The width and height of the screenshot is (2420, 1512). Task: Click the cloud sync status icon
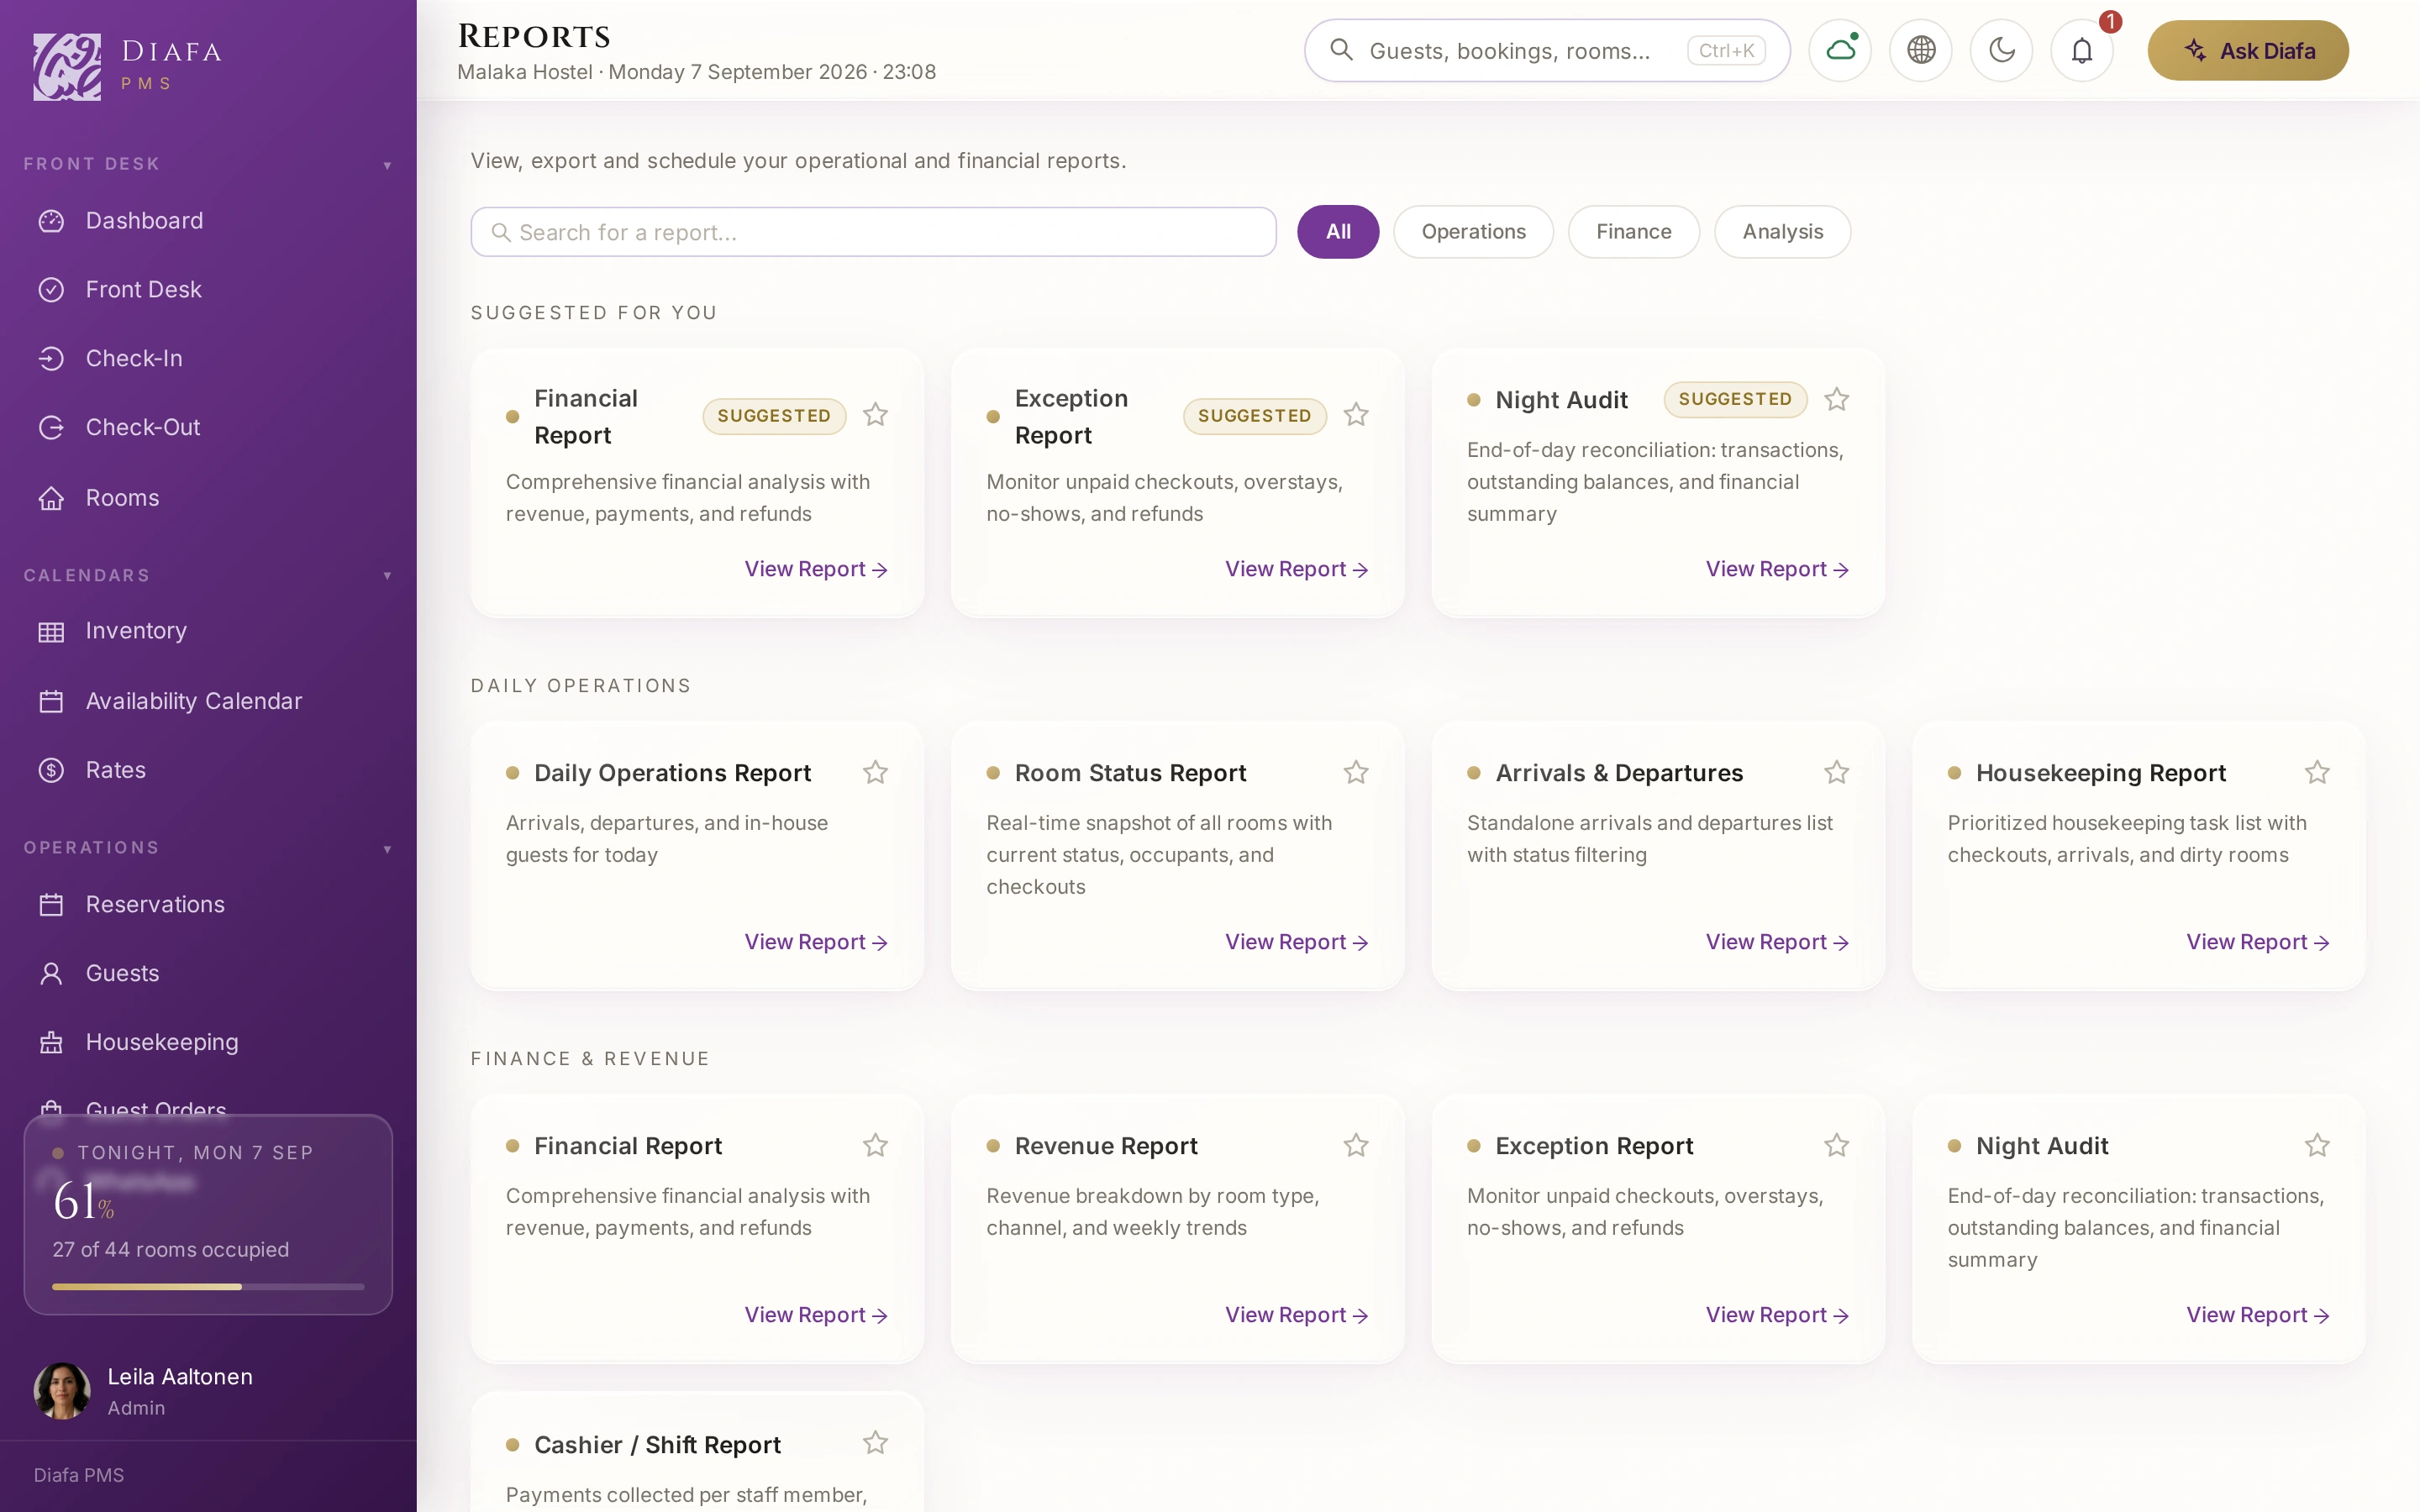coord(1840,50)
